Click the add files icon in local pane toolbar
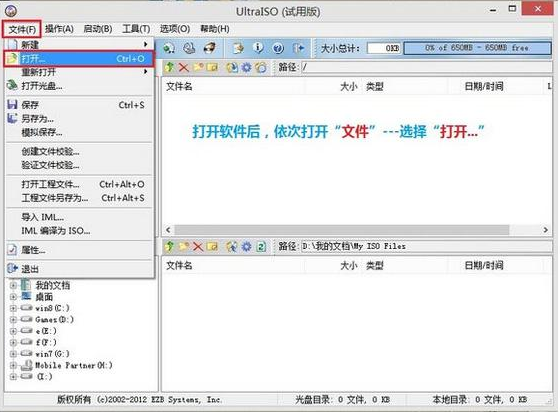Screen dimensions: 560x412 pos(232,246)
